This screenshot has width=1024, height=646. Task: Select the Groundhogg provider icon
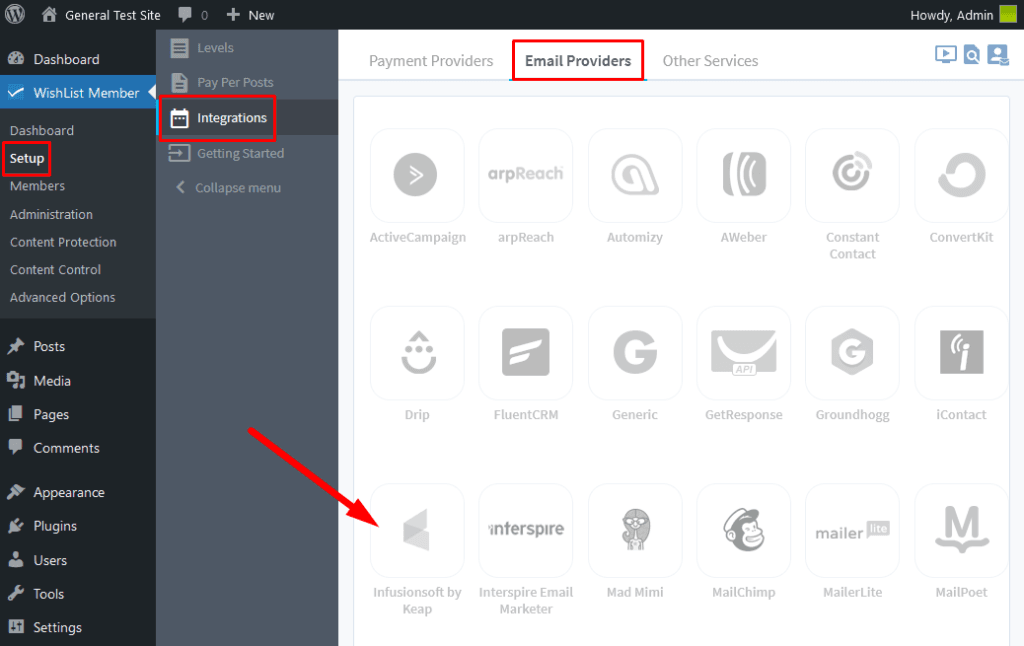[852, 353]
